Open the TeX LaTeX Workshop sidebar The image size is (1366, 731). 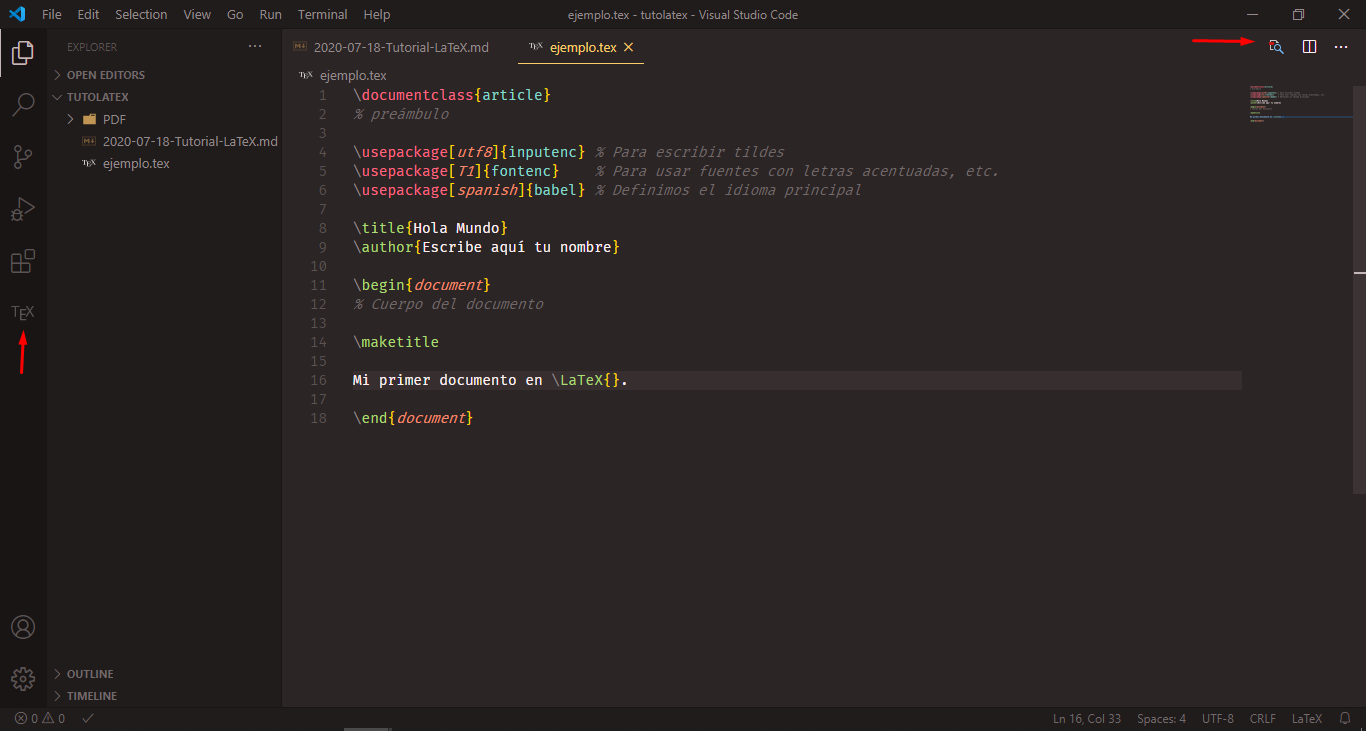(x=22, y=313)
